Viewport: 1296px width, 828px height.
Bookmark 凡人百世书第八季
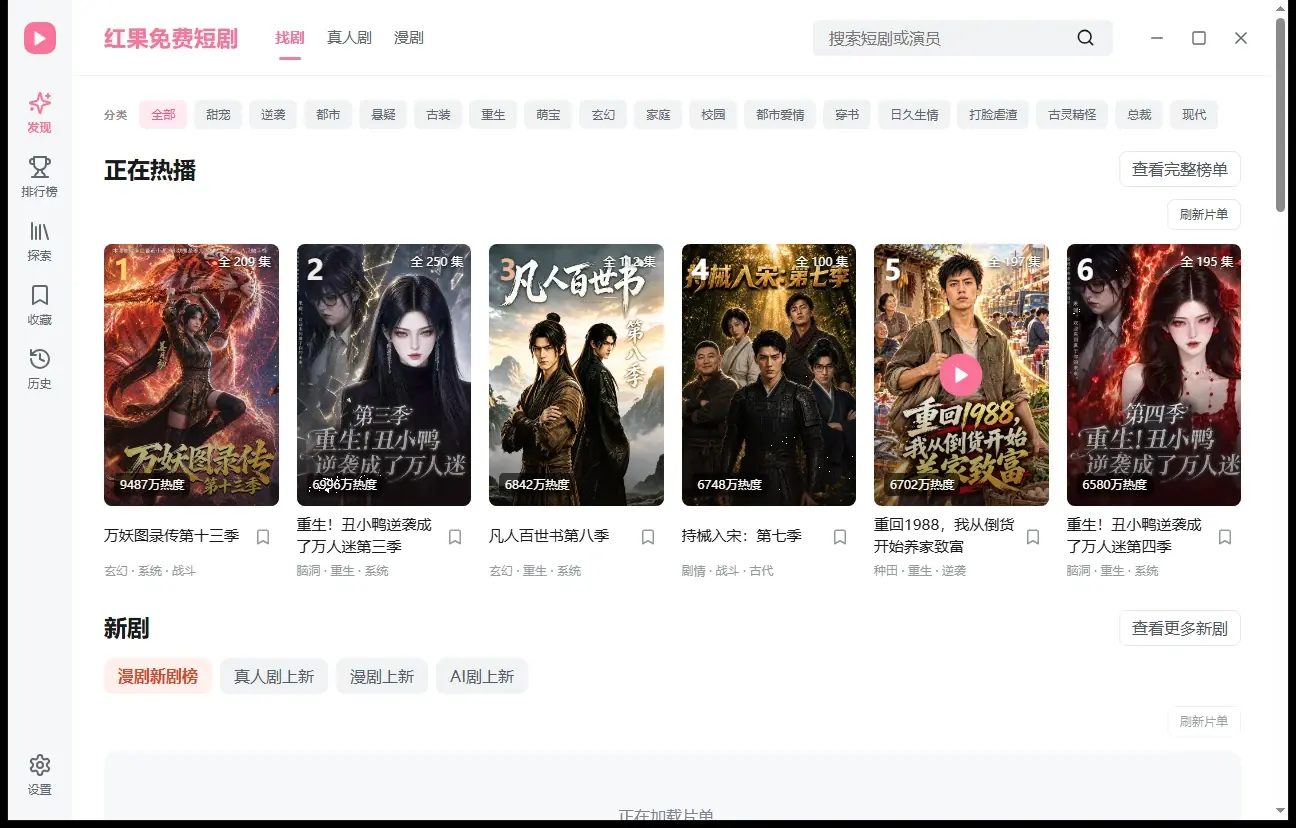pyautogui.click(x=648, y=537)
